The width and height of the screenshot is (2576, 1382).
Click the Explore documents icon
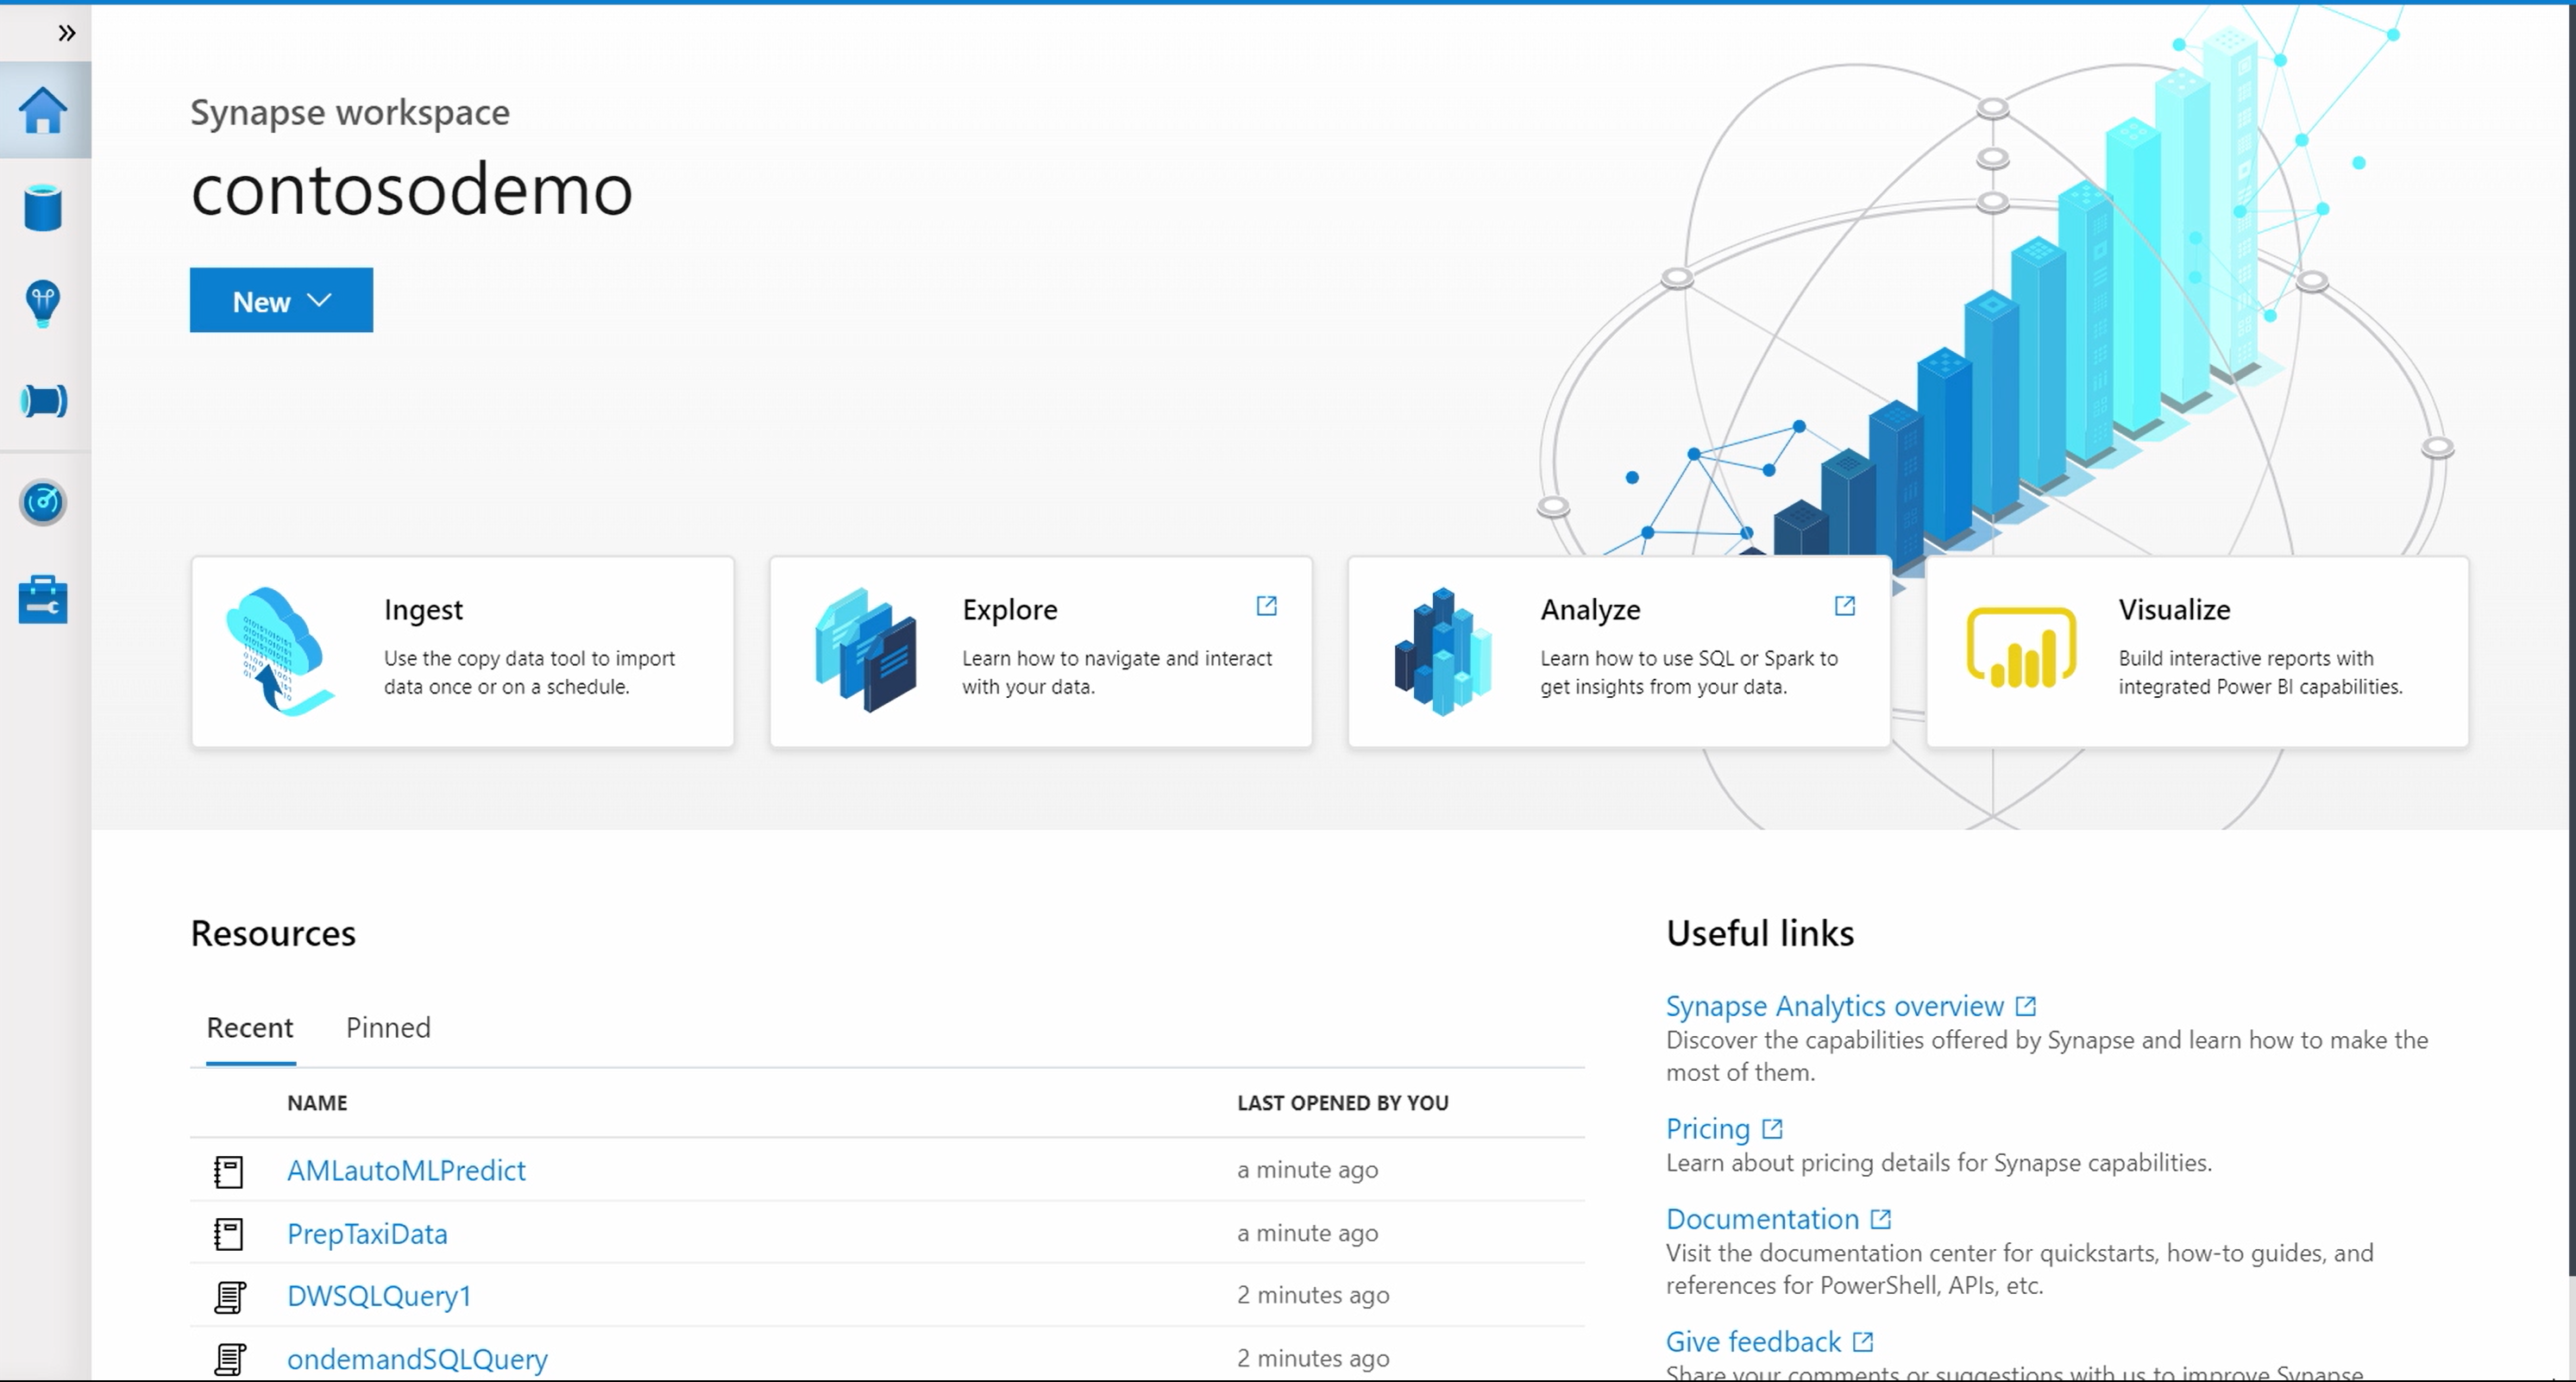click(866, 650)
